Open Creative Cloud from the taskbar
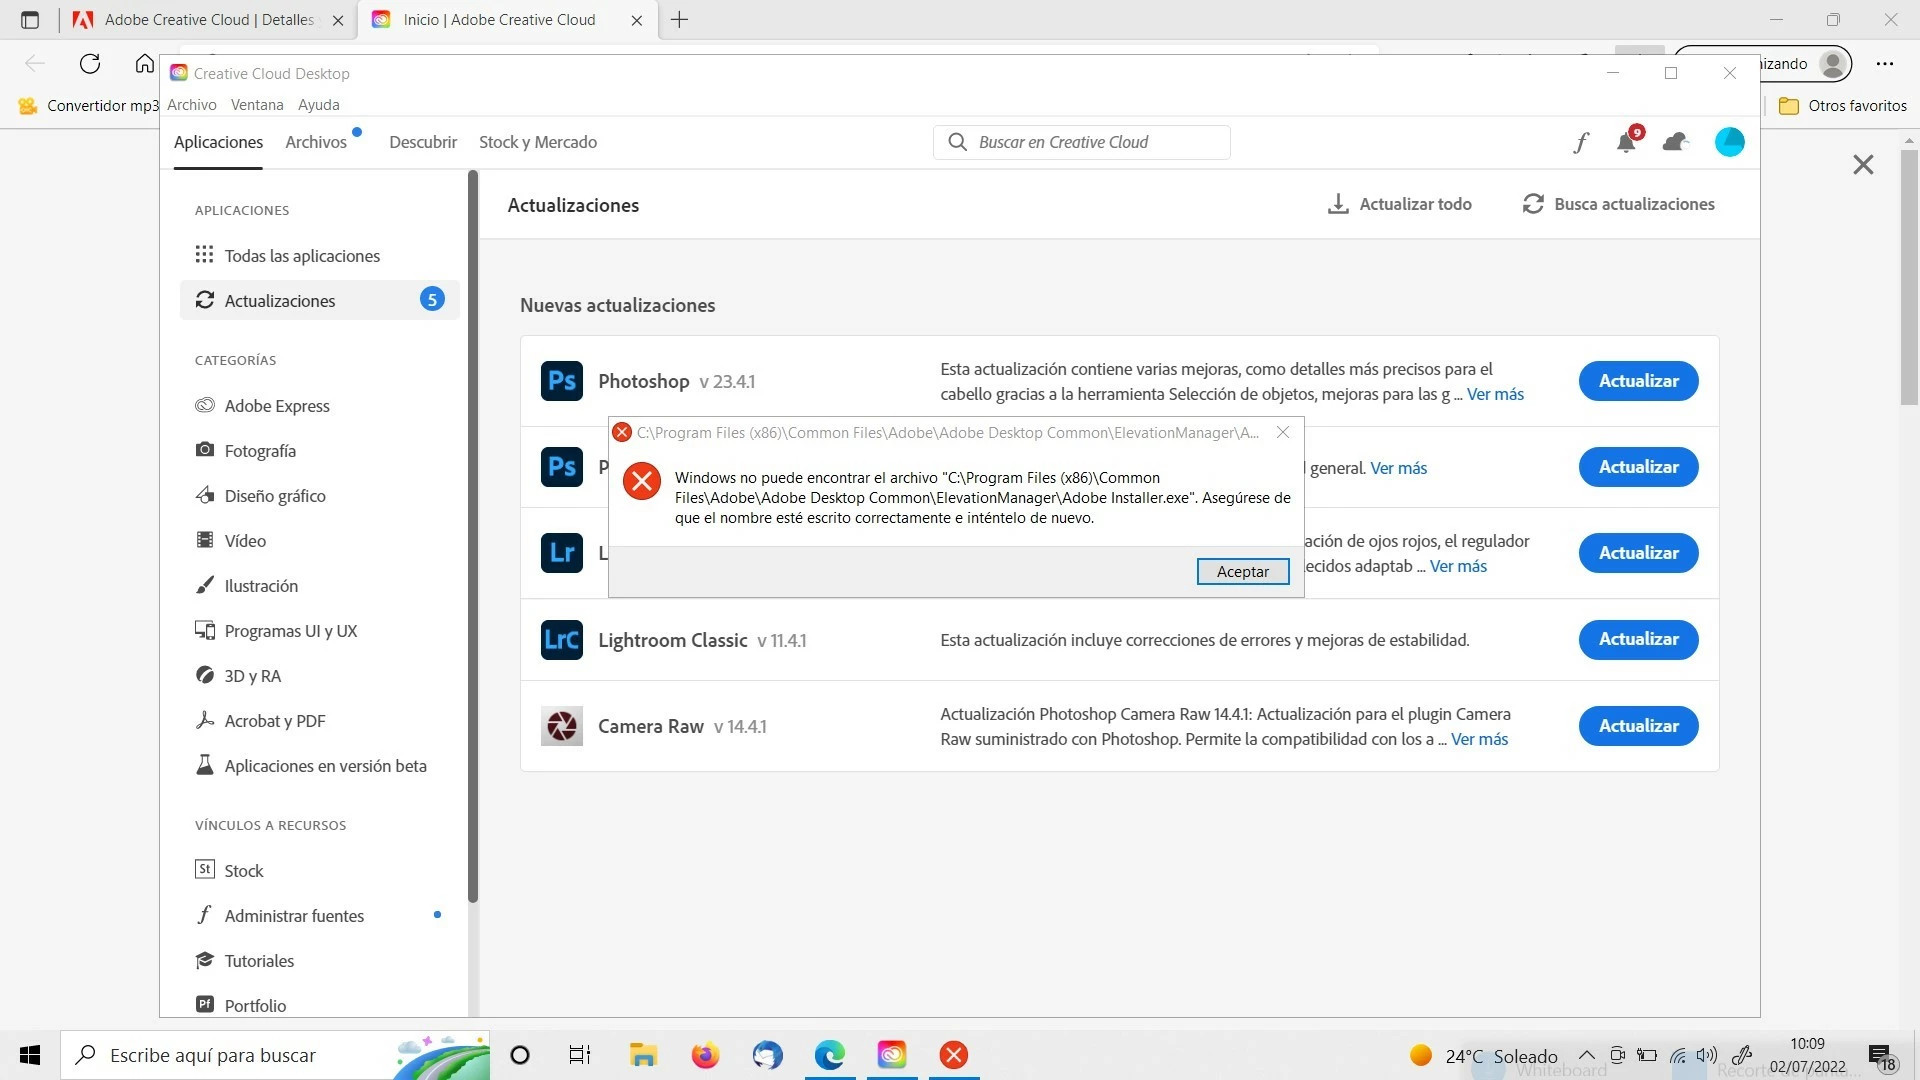Viewport: 1920px width, 1080px height. pyautogui.click(x=891, y=1055)
